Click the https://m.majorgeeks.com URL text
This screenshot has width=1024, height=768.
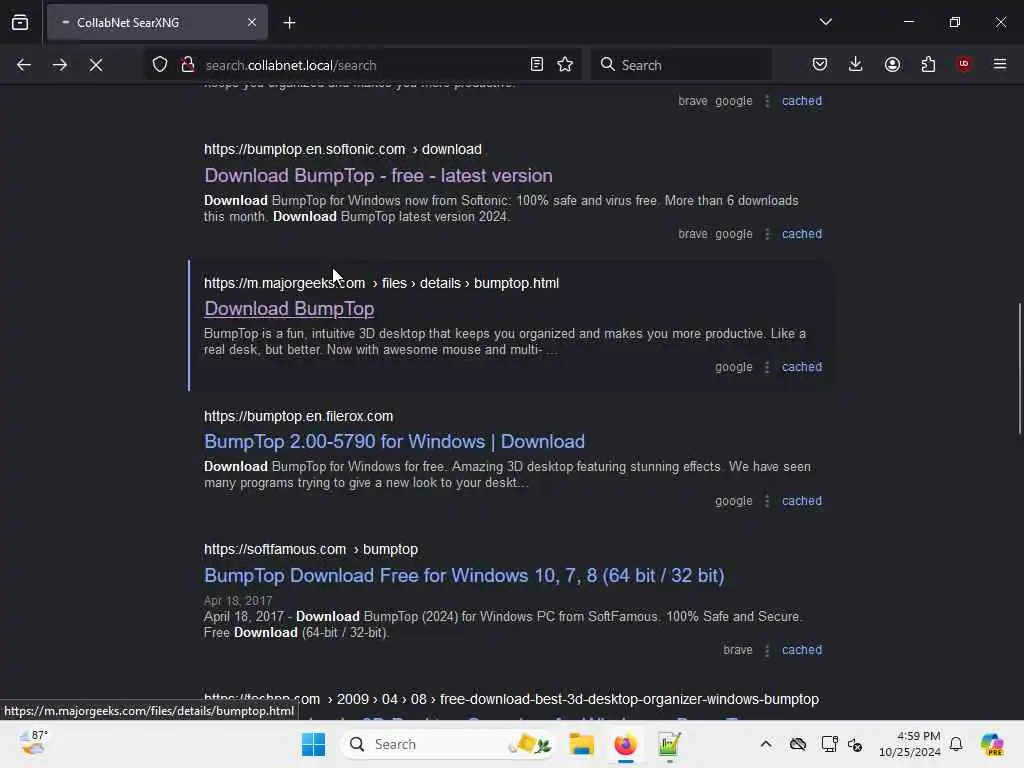coord(285,283)
